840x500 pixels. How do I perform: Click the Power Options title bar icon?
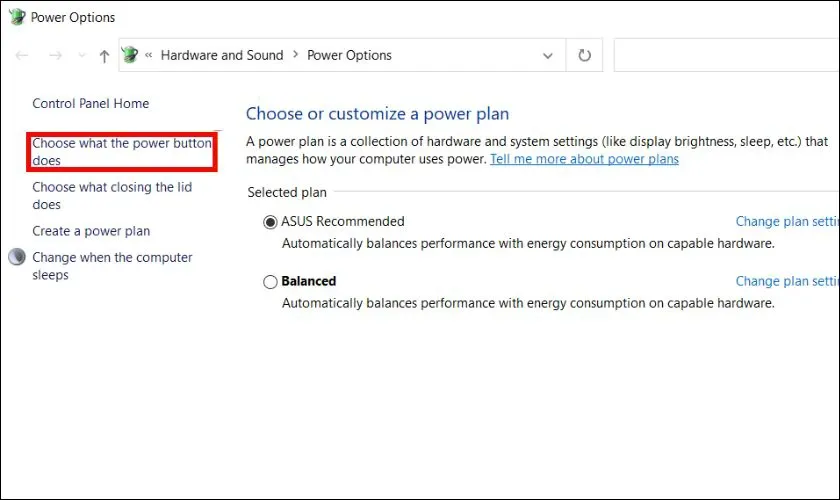pos(17,17)
